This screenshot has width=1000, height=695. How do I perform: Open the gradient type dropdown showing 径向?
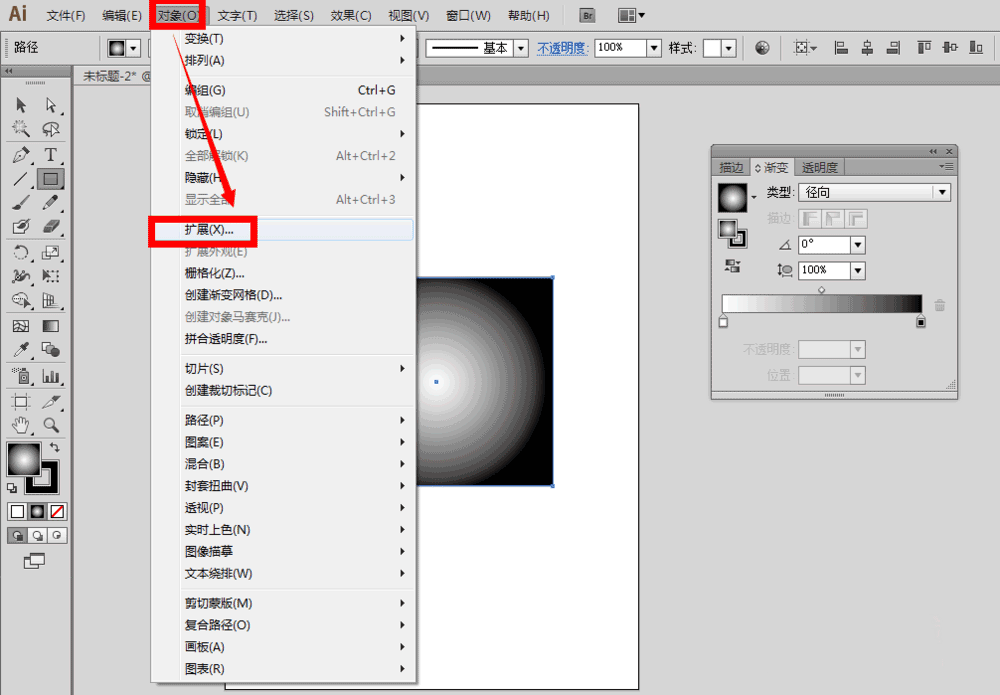pos(874,193)
